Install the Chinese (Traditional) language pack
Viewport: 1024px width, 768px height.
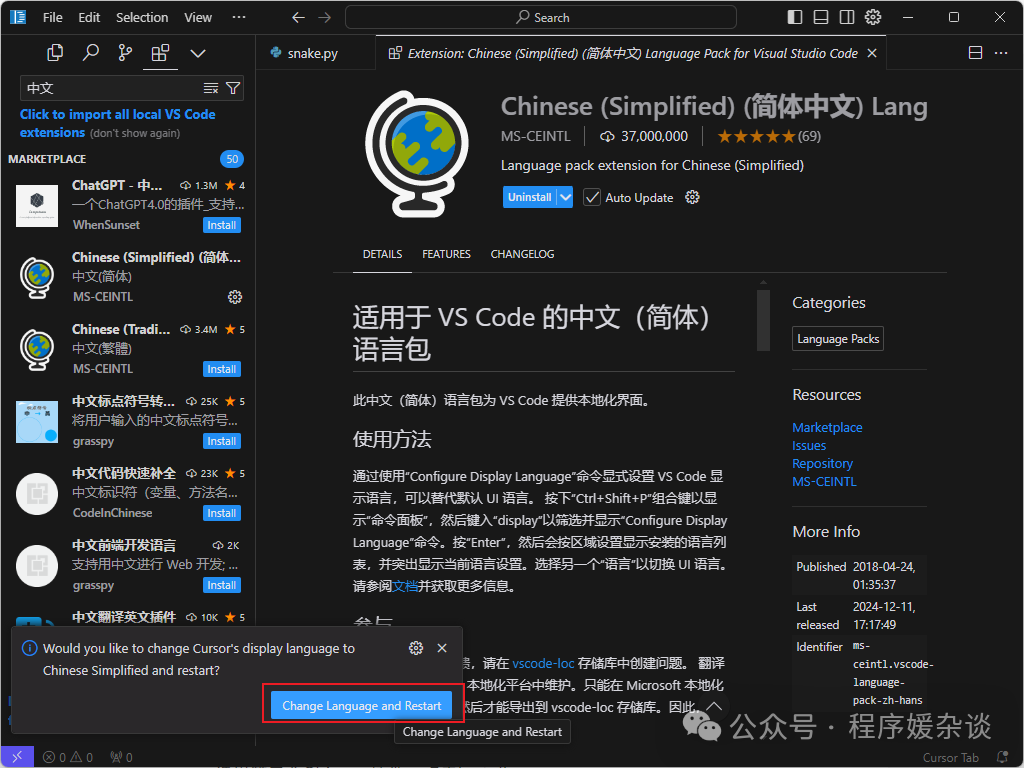pyautogui.click(x=221, y=369)
